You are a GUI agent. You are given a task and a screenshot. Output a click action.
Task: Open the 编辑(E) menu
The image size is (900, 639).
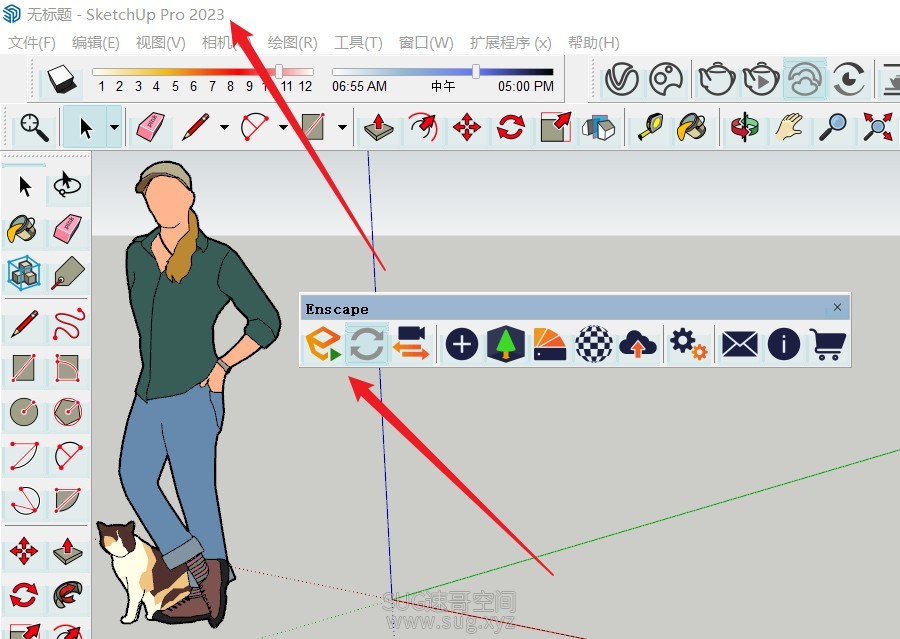click(95, 42)
